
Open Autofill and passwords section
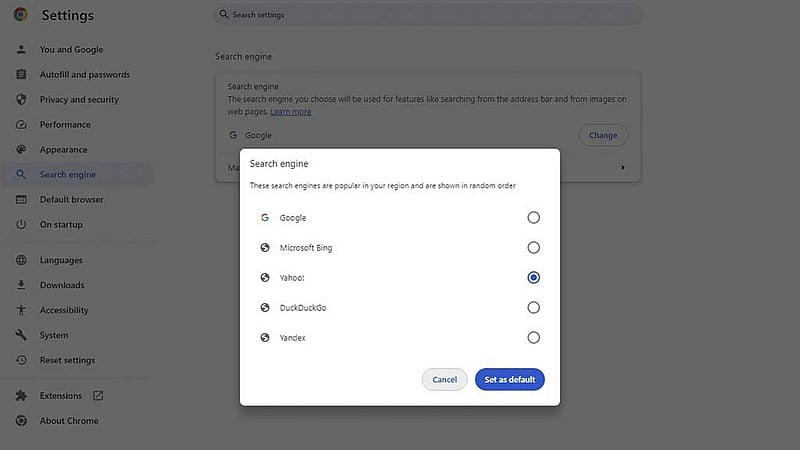pos(85,74)
